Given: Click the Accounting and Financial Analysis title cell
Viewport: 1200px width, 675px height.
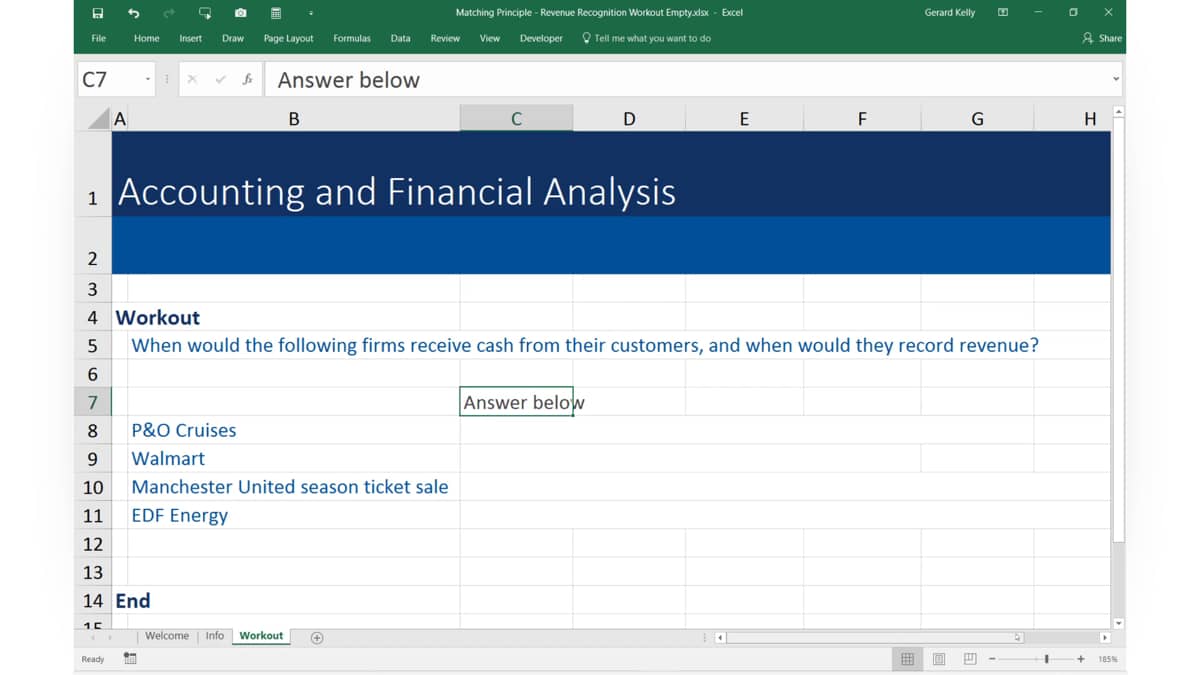Looking at the screenshot, I should point(397,192).
